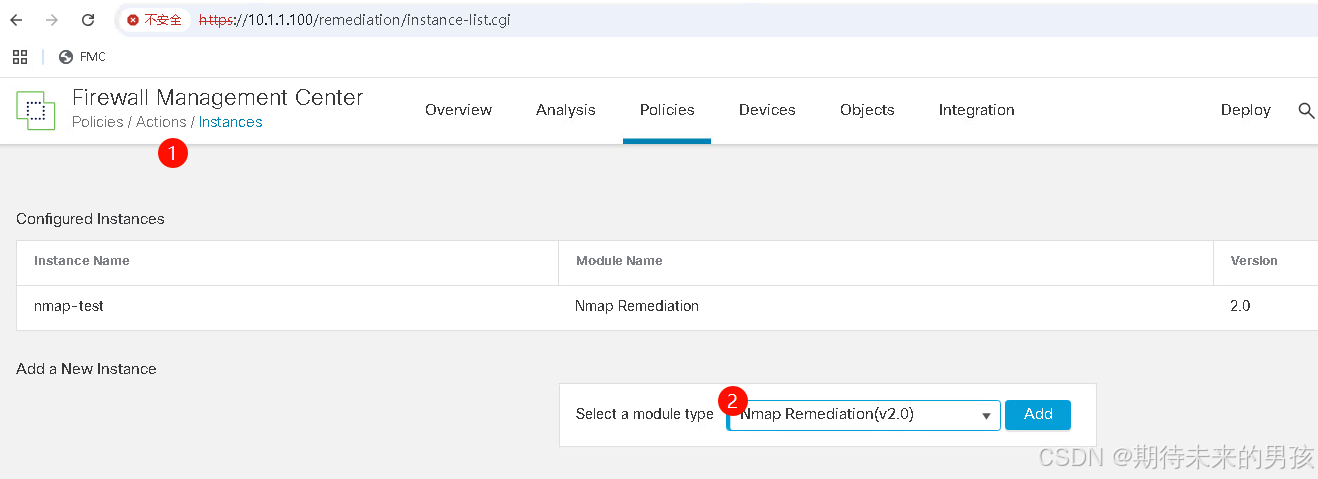Screen dimensions: 1318x479
Task: Click the 2.0 version cell
Action: click(x=1240, y=306)
